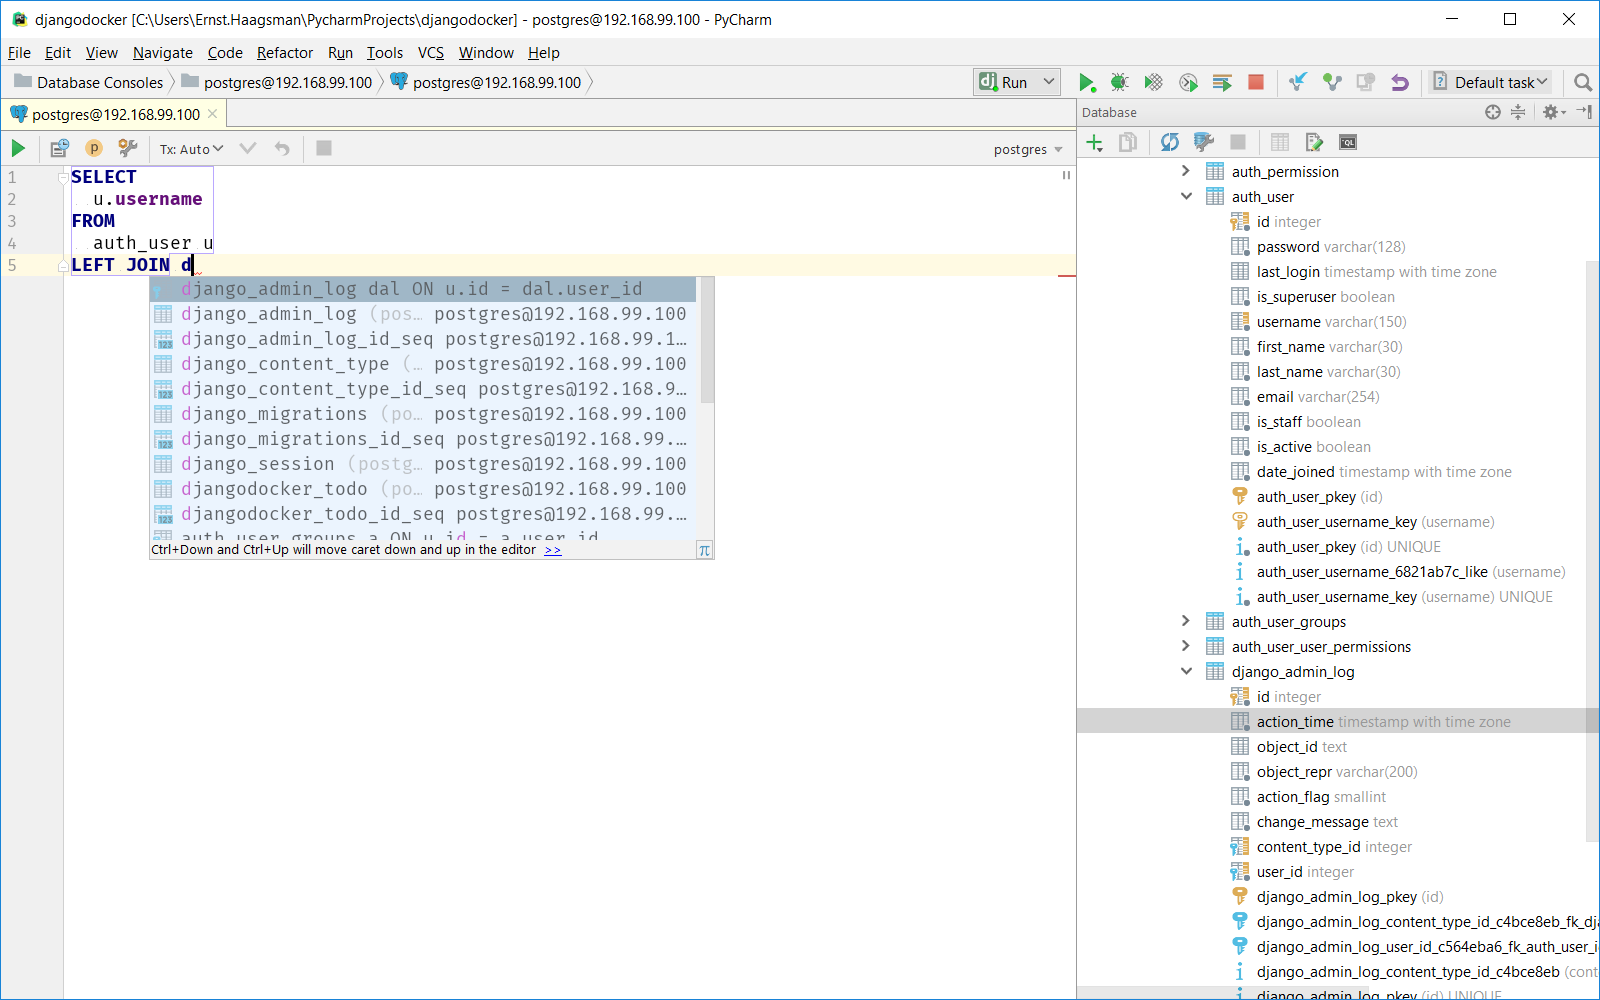The image size is (1600, 1000).
Task: Expand the auth_permission table node
Action: [x=1186, y=171]
